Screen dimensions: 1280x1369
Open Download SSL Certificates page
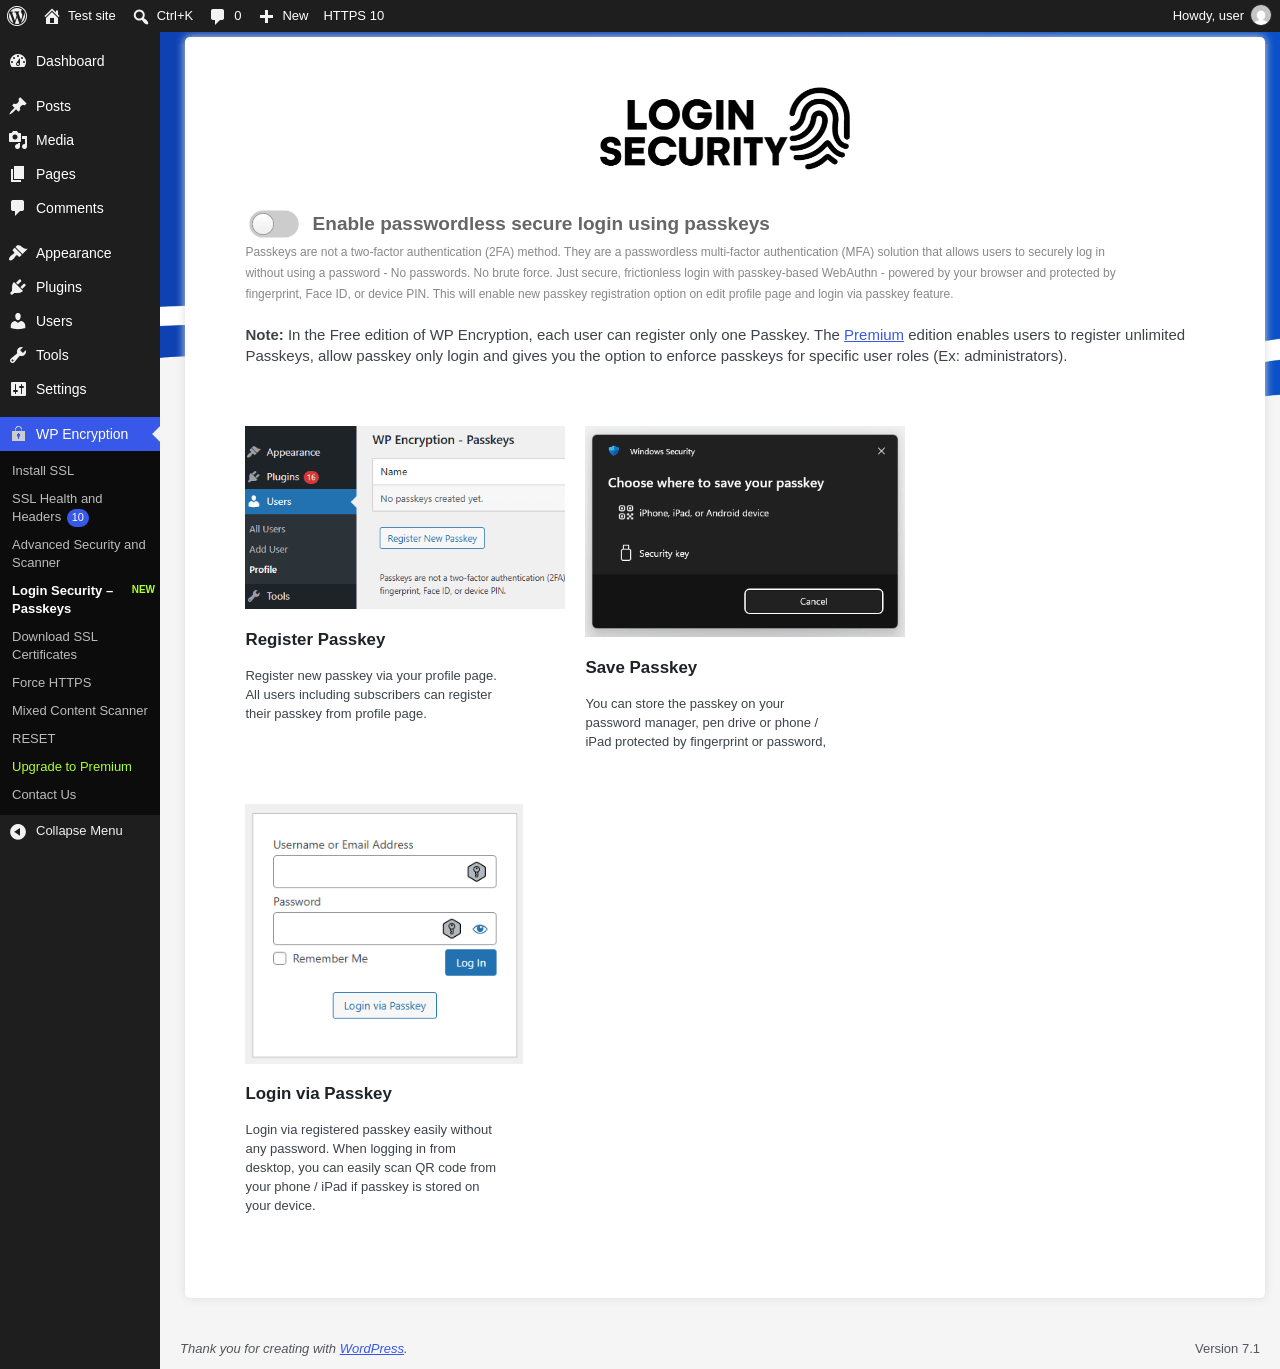(x=55, y=646)
